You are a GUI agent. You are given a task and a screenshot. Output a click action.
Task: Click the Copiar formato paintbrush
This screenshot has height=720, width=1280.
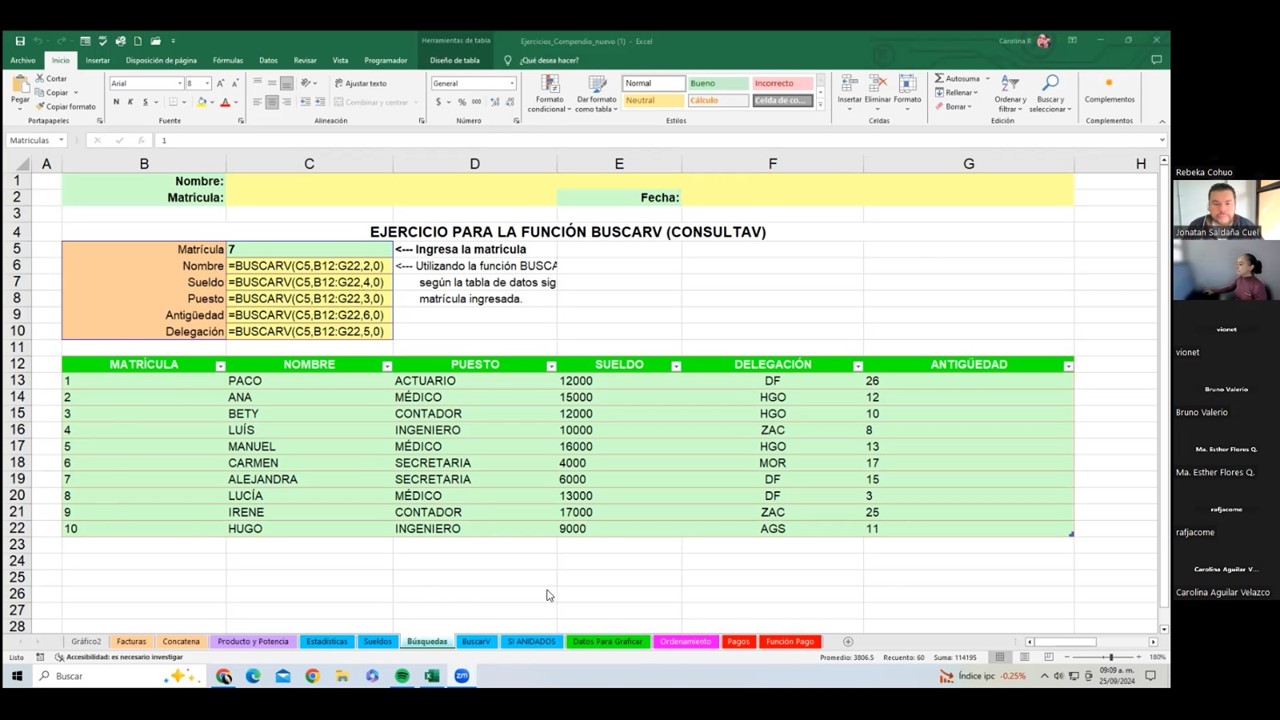[64, 106]
